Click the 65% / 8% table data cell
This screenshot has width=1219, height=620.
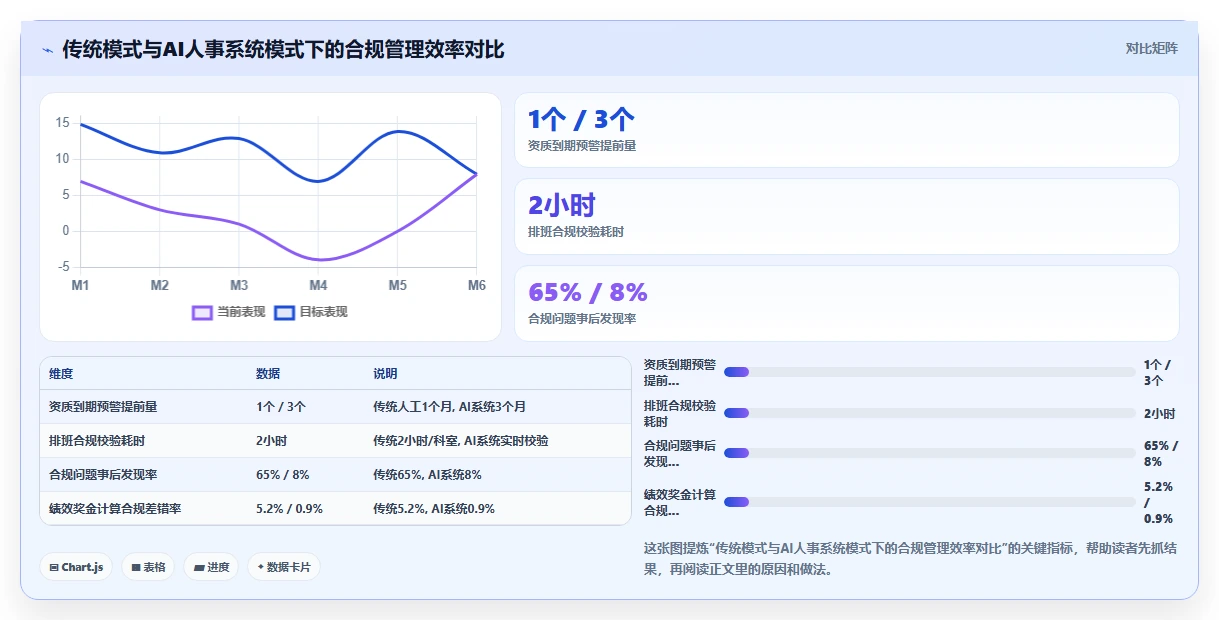click(x=283, y=475)
